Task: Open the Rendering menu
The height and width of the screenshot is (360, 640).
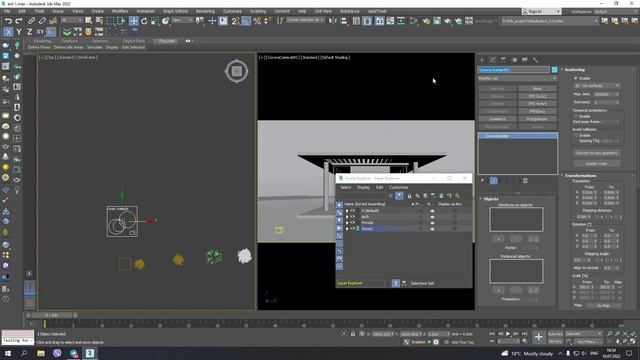Action: 205,11
